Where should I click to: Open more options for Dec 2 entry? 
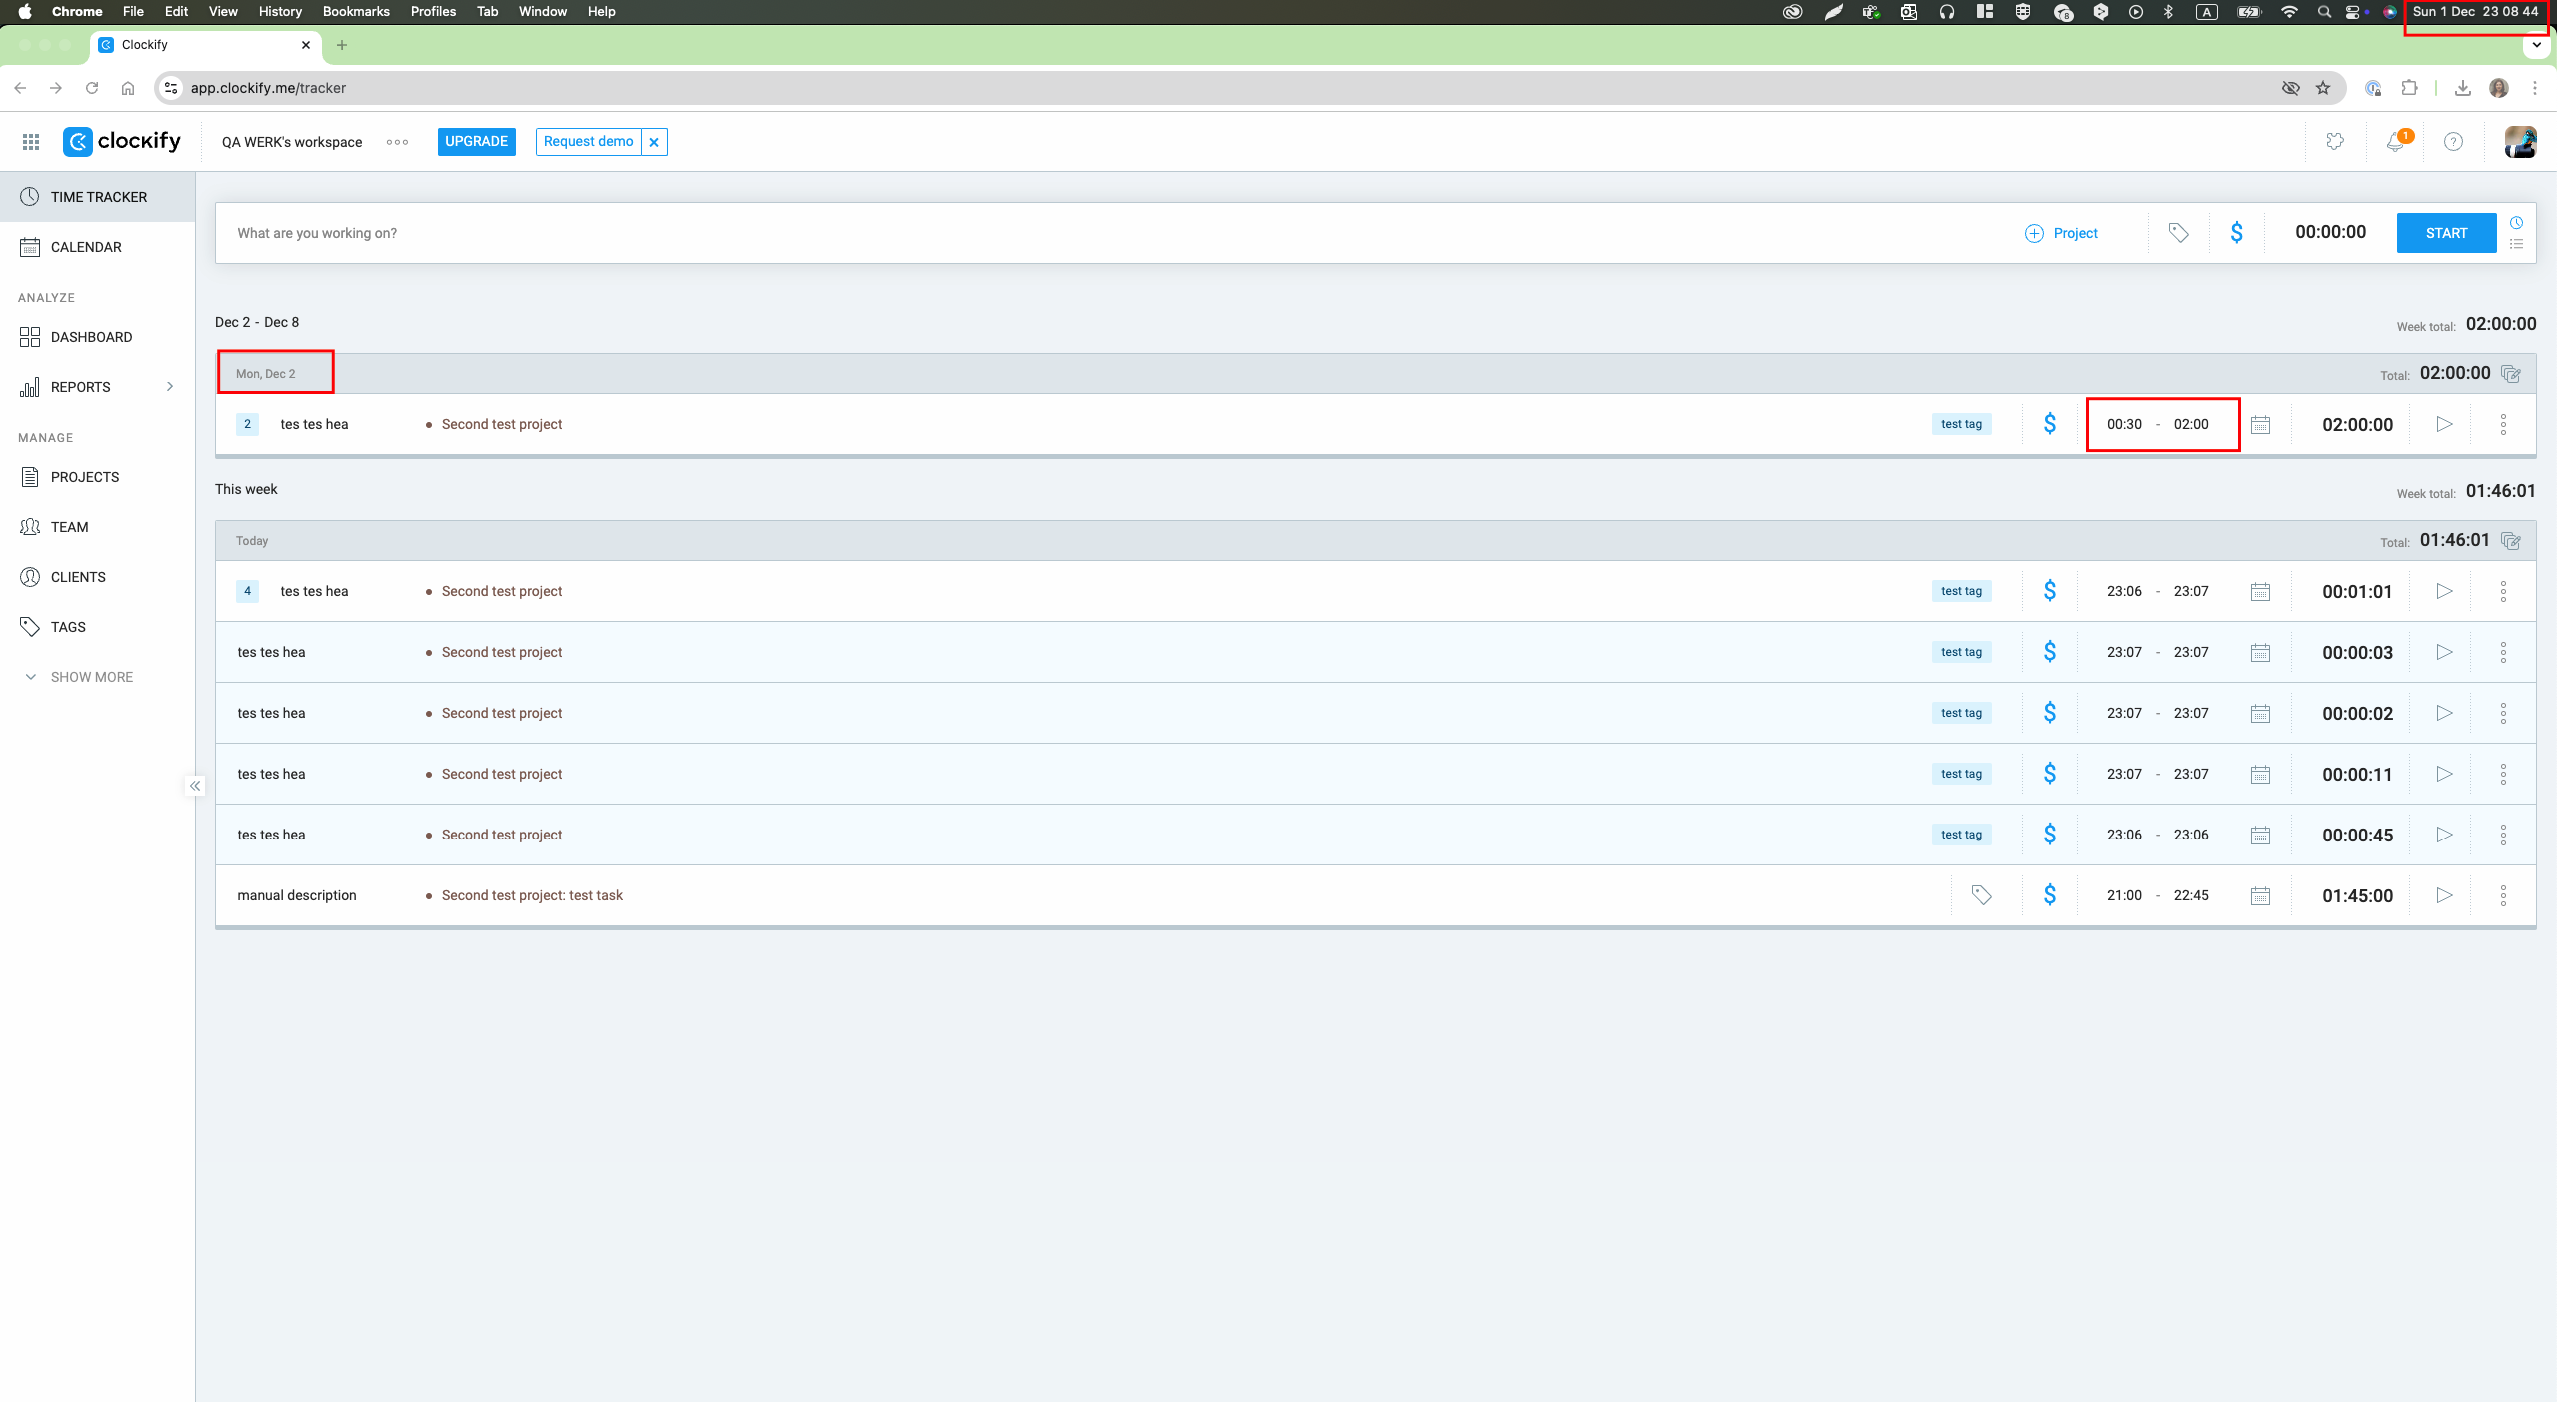(2503, 424)
